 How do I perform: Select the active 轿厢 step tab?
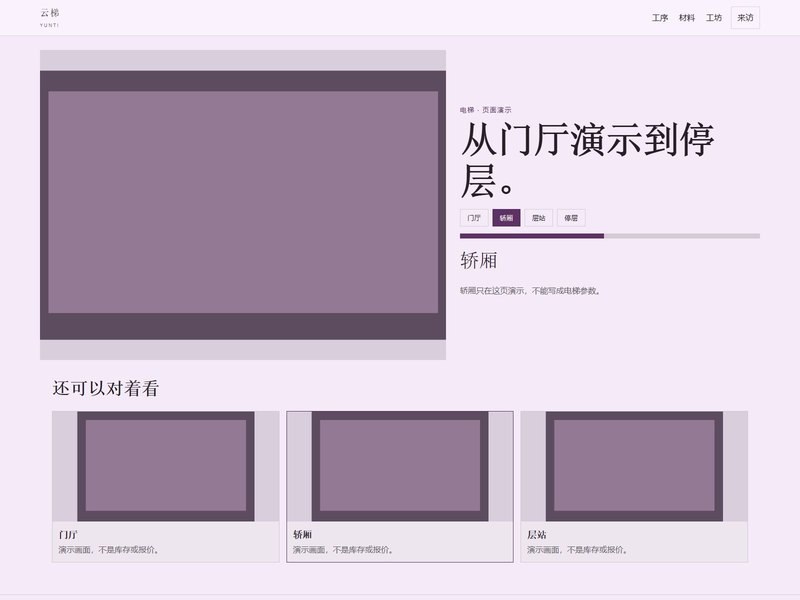click(506, 218)
